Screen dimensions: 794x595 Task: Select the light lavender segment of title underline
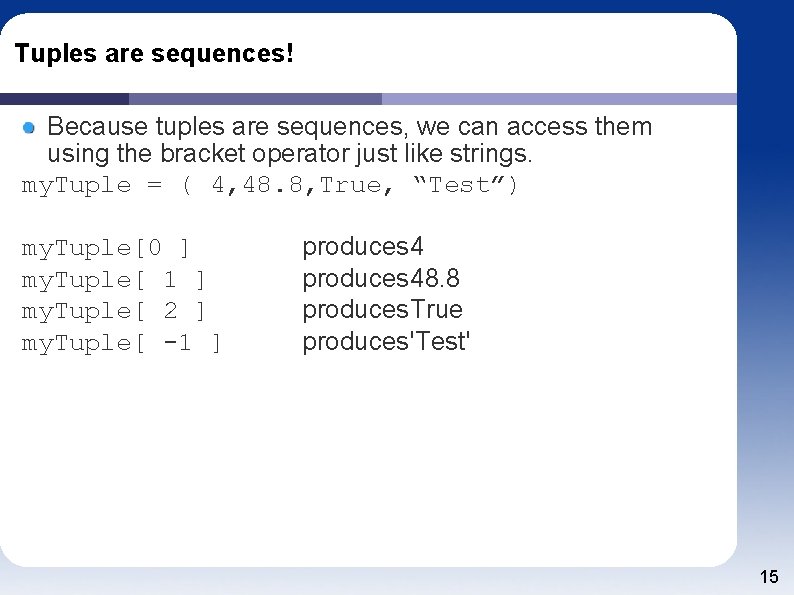pos(558,99)
